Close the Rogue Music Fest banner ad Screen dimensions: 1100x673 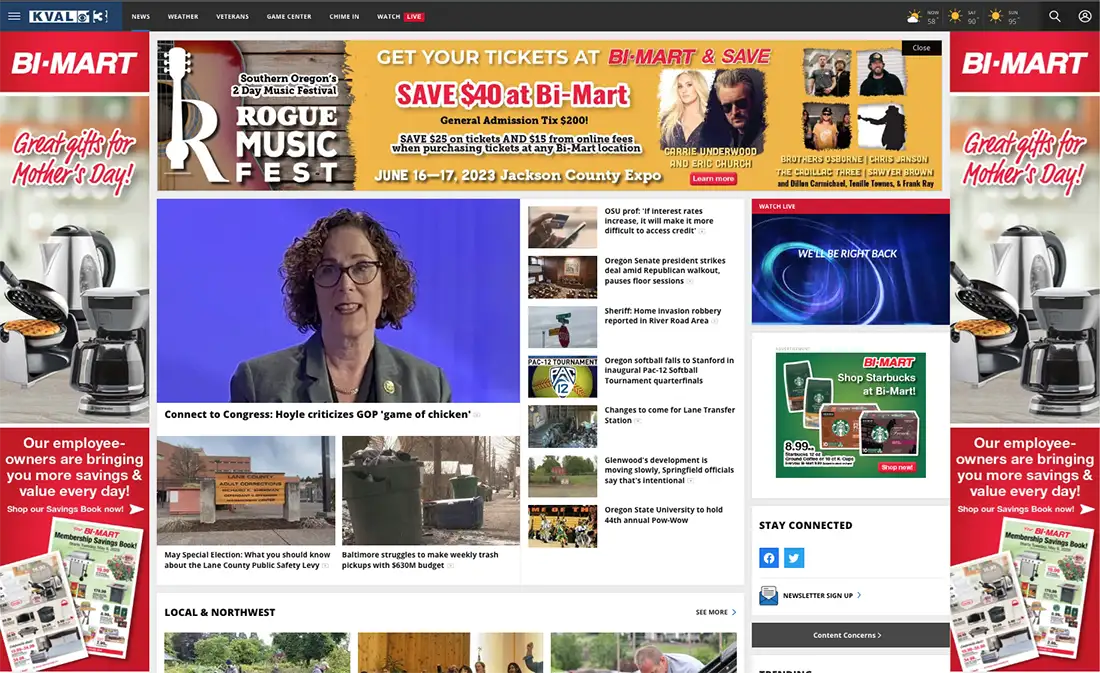click(921, 48)
